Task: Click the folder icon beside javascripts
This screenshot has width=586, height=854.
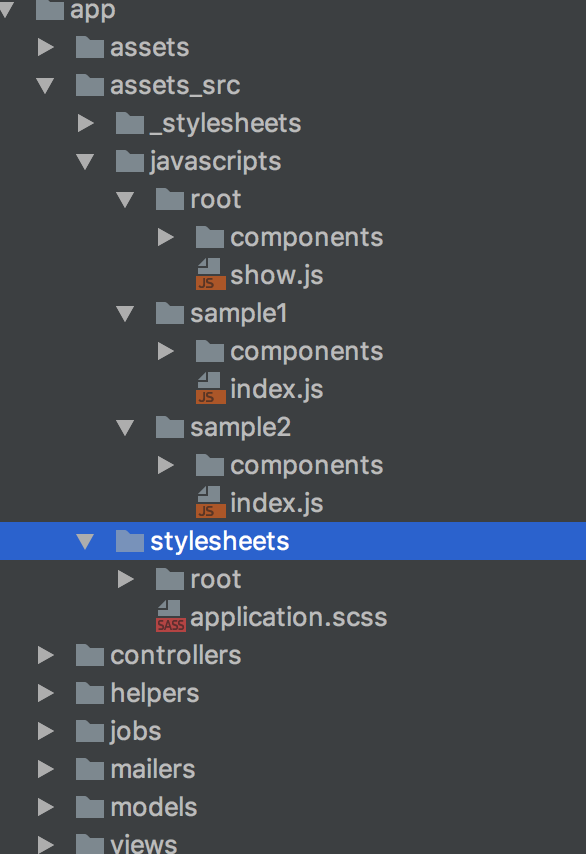Action: pos(130,161)
